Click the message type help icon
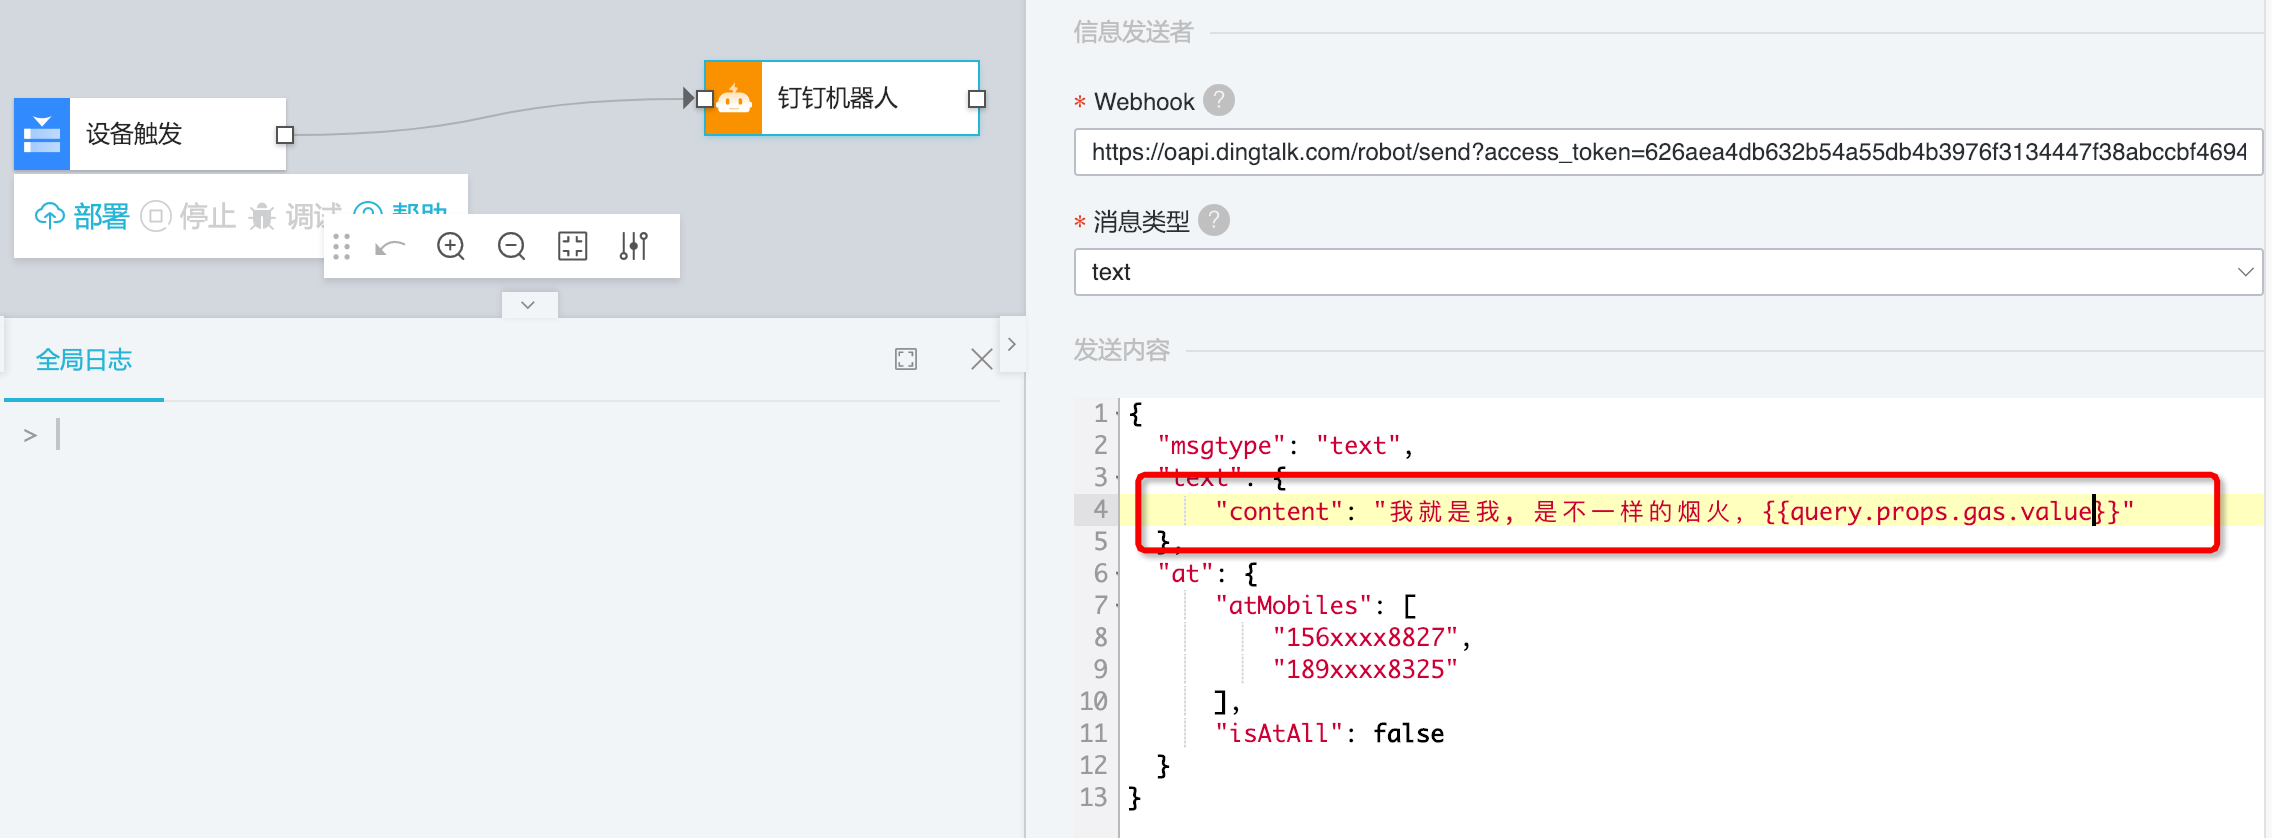 pos(1213,220)
